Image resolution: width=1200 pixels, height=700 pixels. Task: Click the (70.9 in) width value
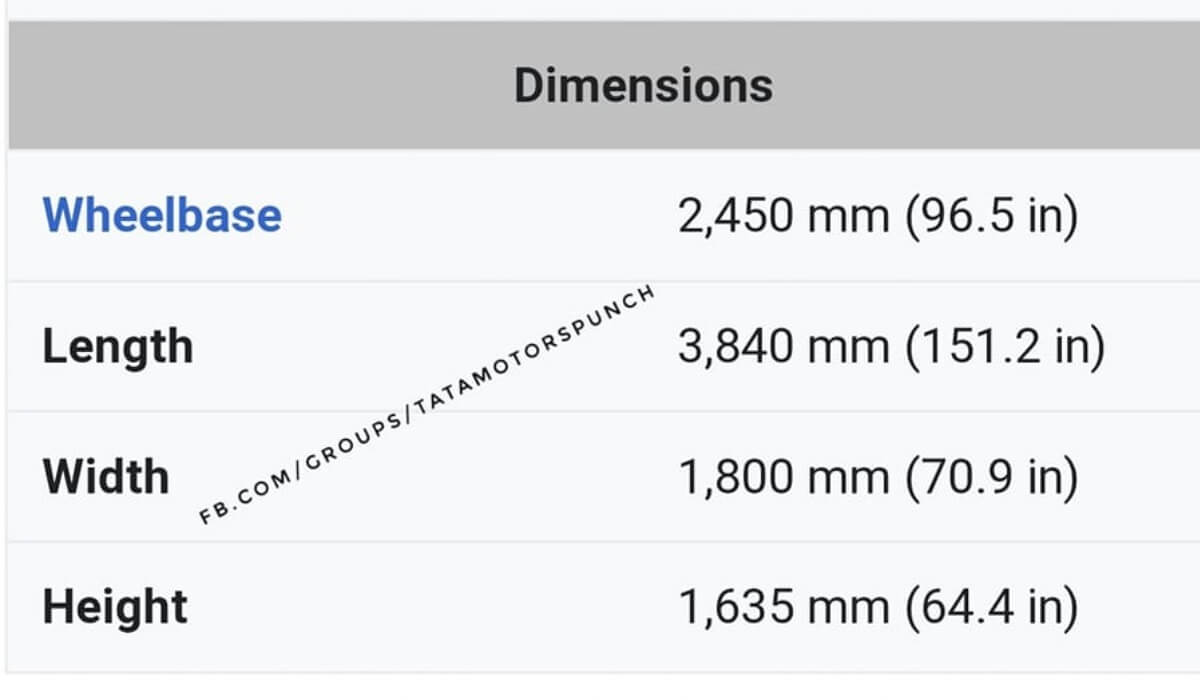991,477
